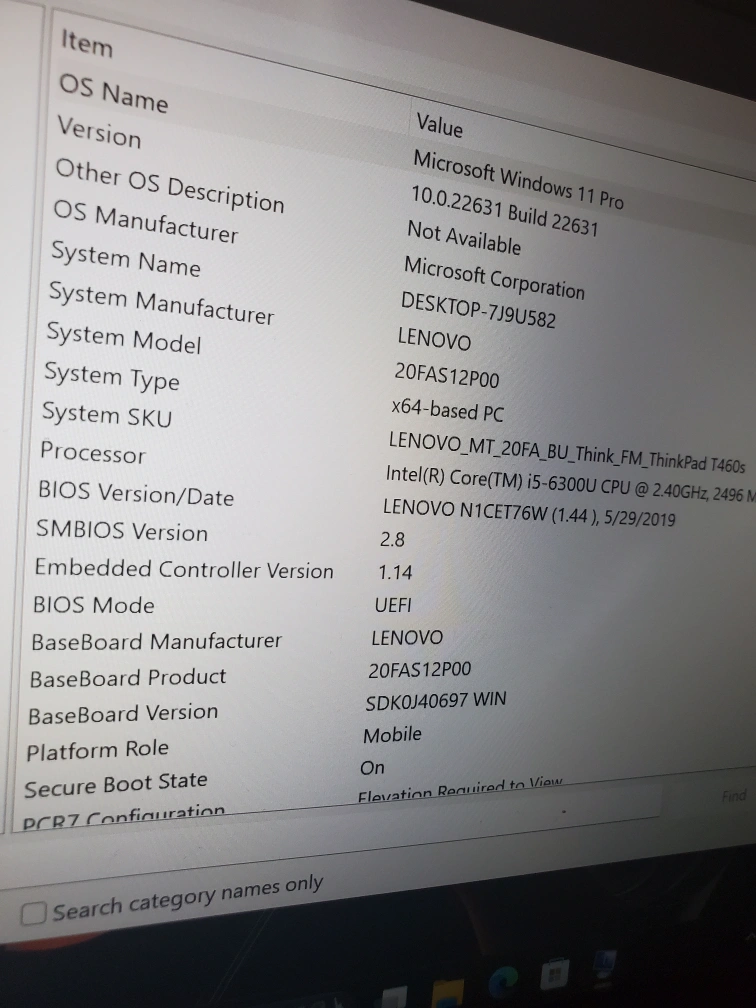Click the System SKU entry

[106, 413]
